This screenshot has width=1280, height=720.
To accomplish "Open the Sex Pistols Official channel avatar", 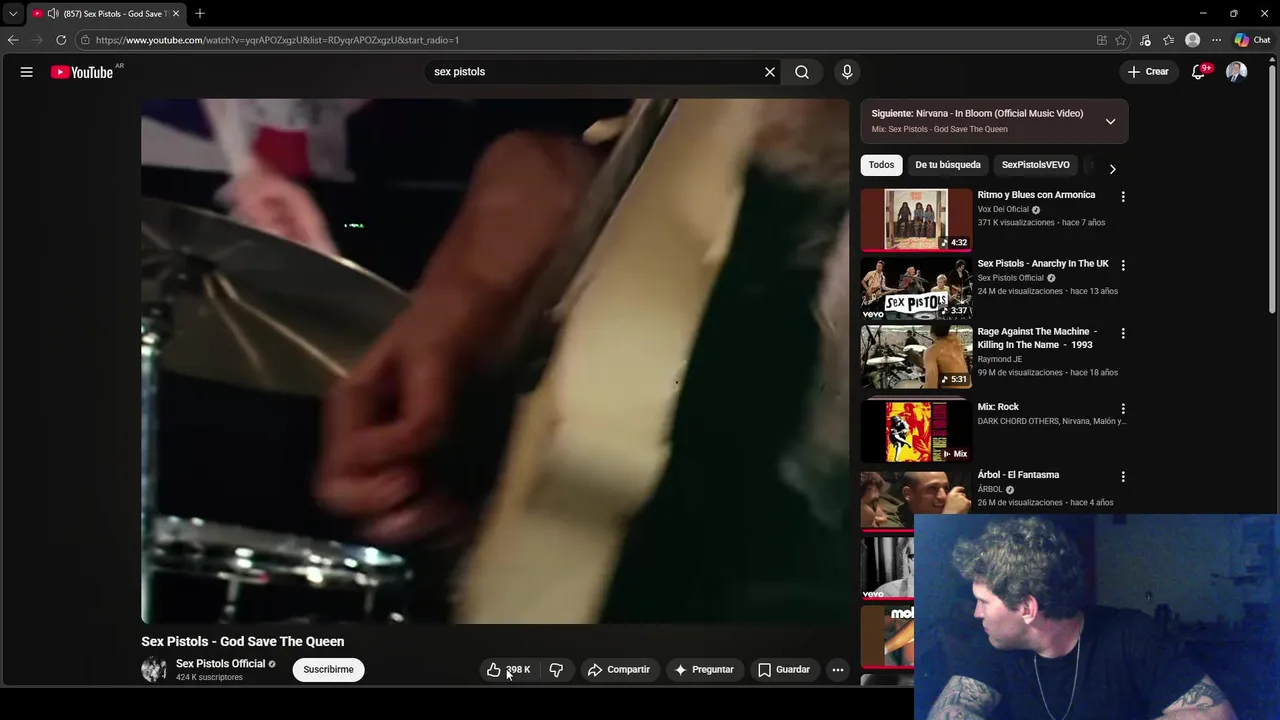I will [154, 670].
